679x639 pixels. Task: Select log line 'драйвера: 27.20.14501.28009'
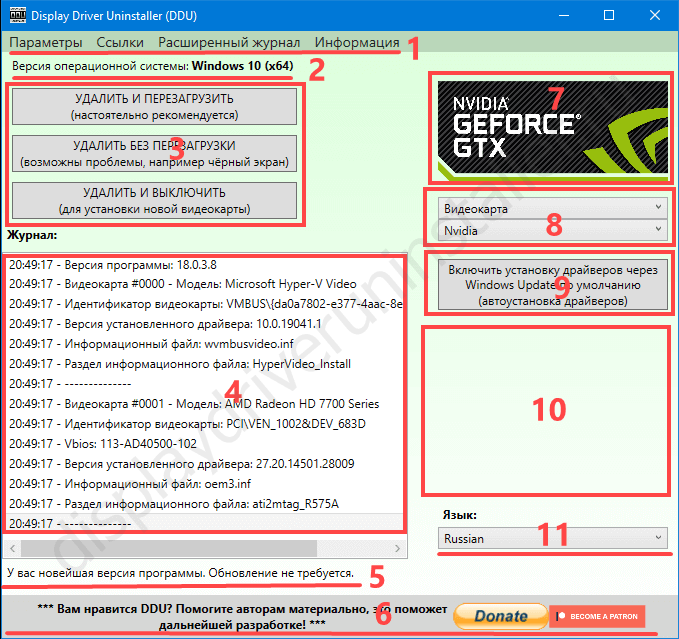205,464
